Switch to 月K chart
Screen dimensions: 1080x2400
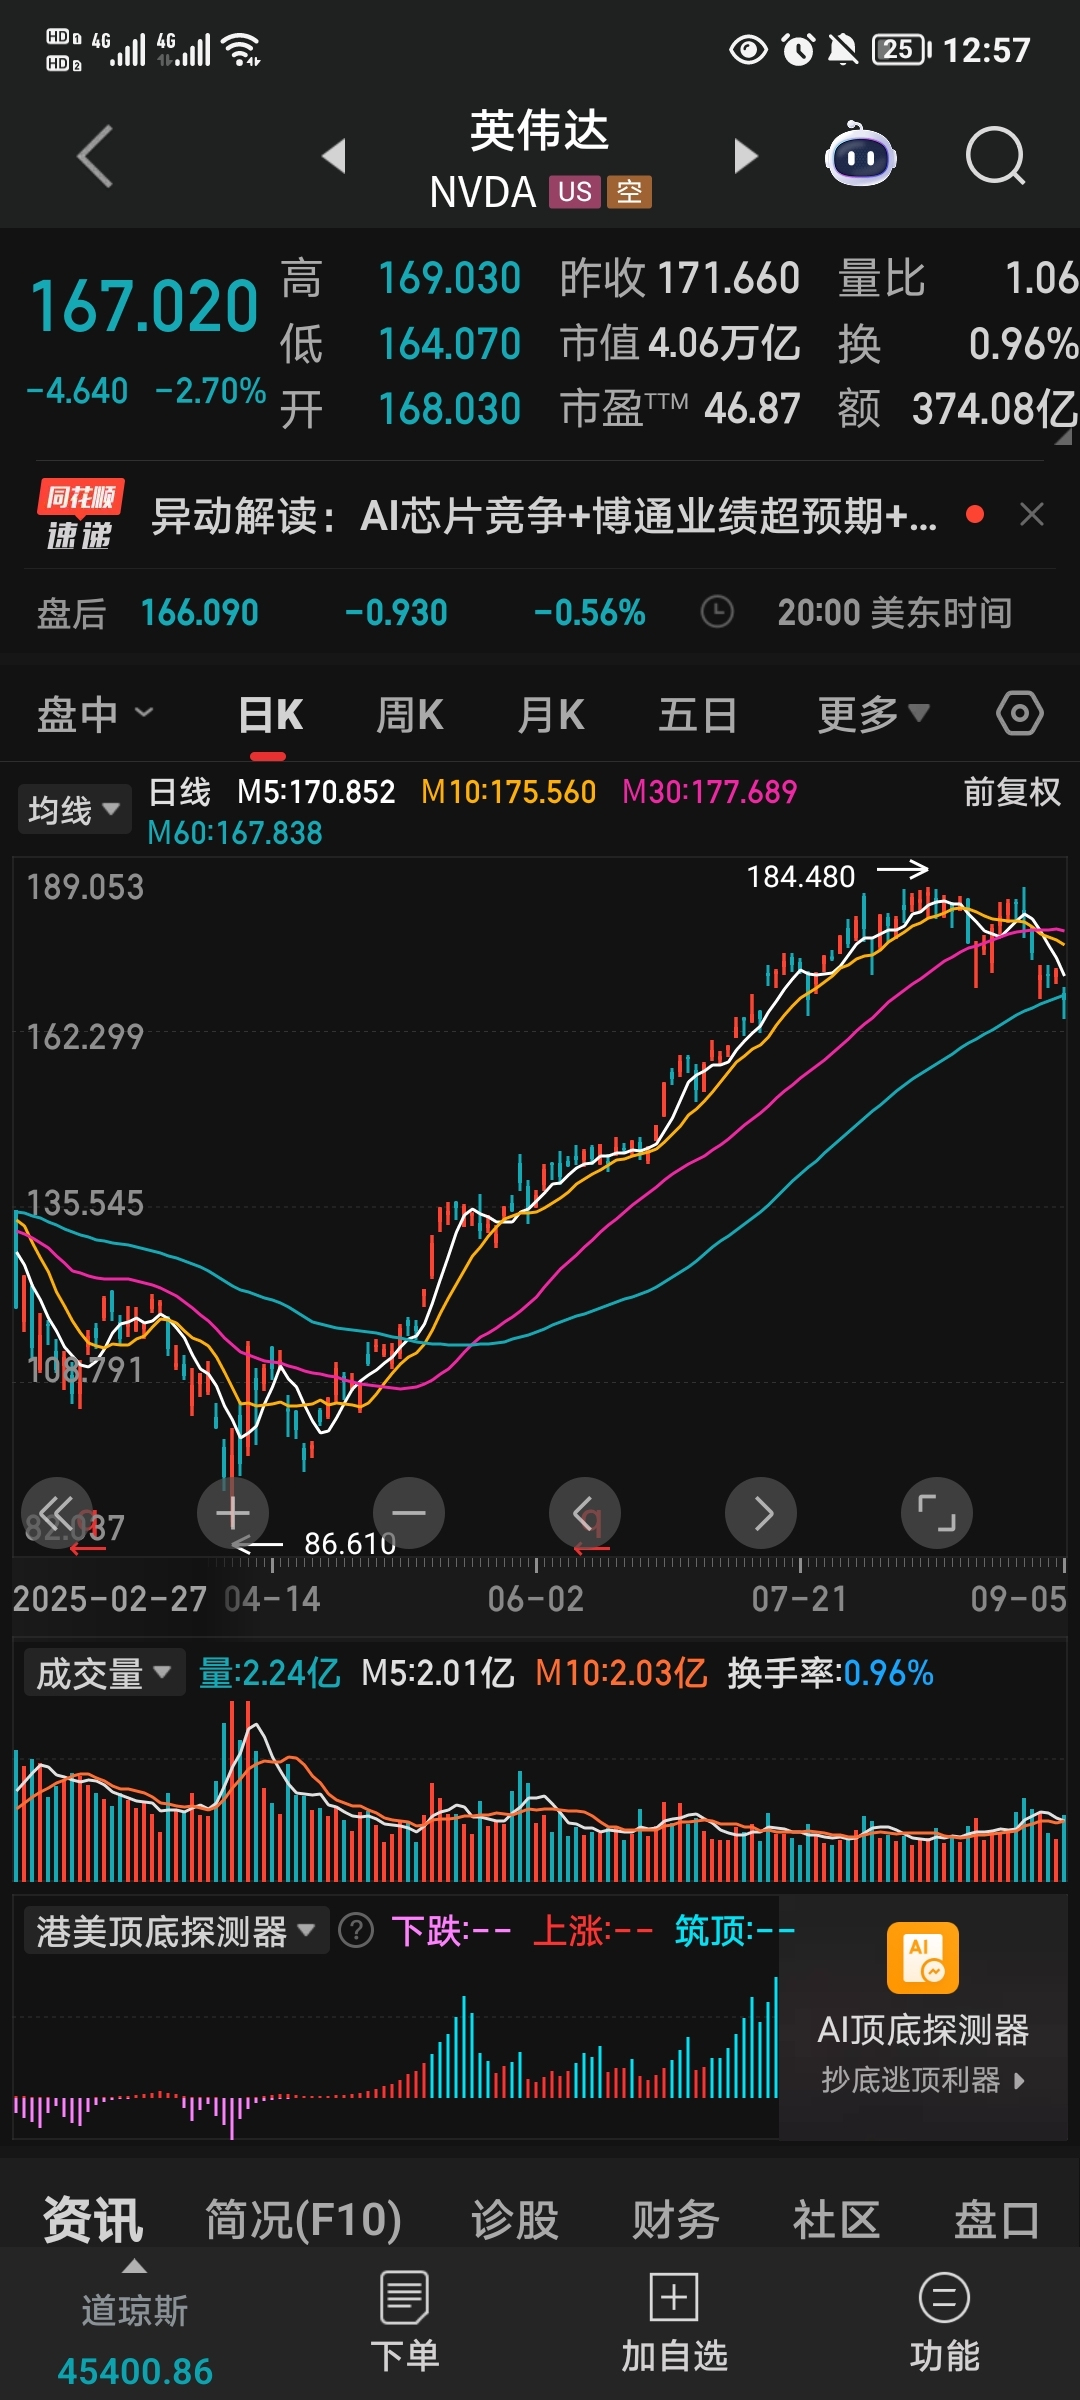pyautogui.click(x=551, y=715)
